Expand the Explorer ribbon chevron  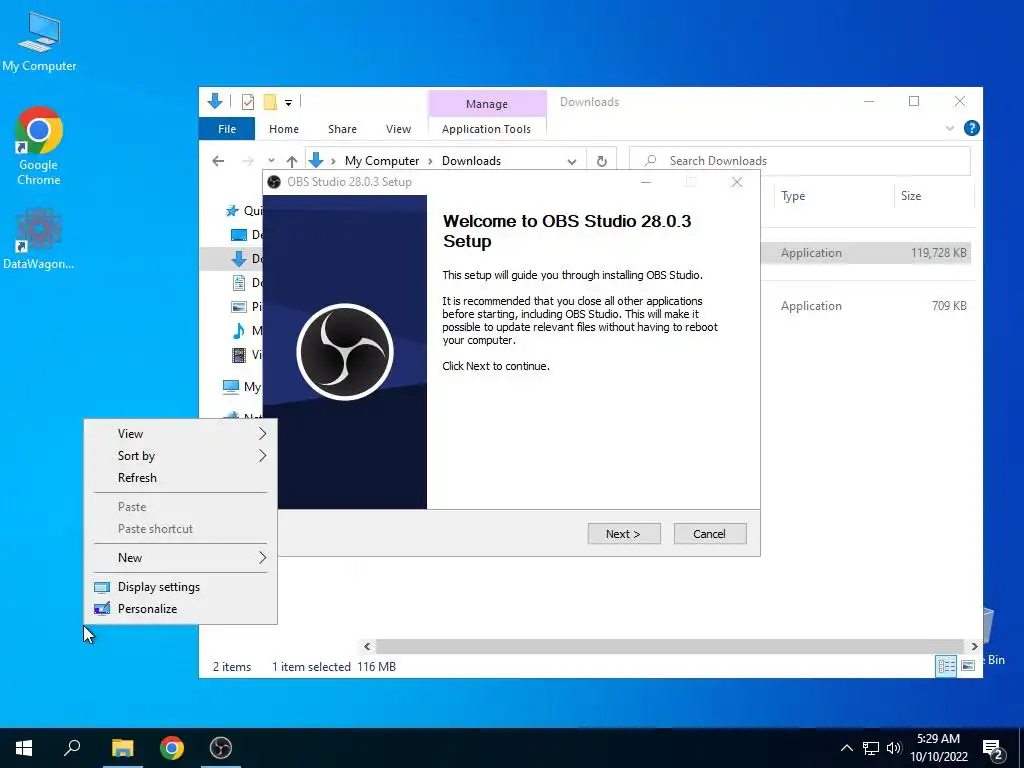[x=950, y=129]
